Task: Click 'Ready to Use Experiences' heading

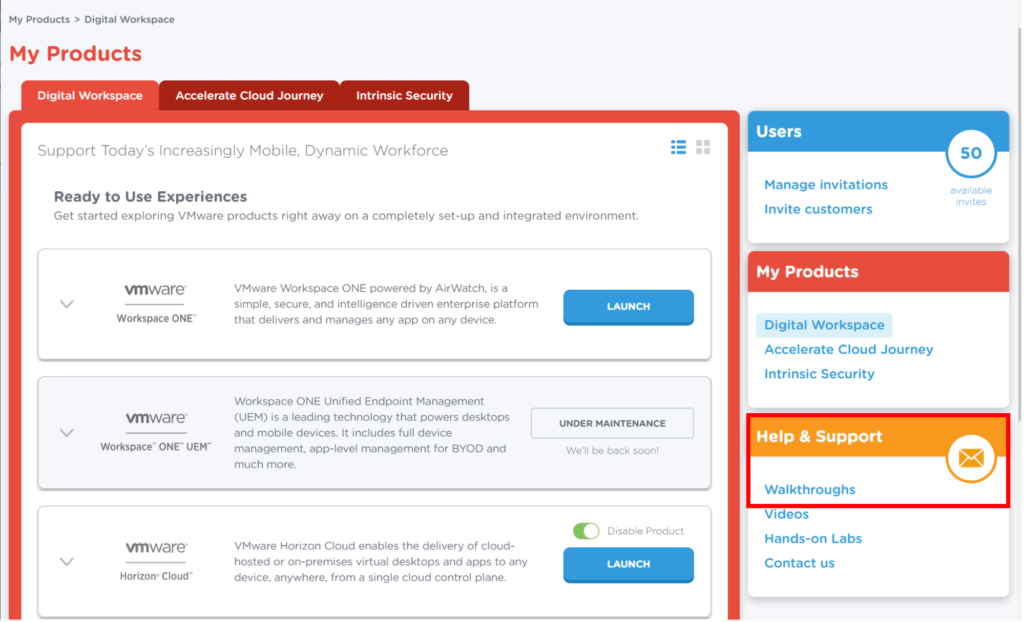Action: pyautogui.click(x=150, y=197)
